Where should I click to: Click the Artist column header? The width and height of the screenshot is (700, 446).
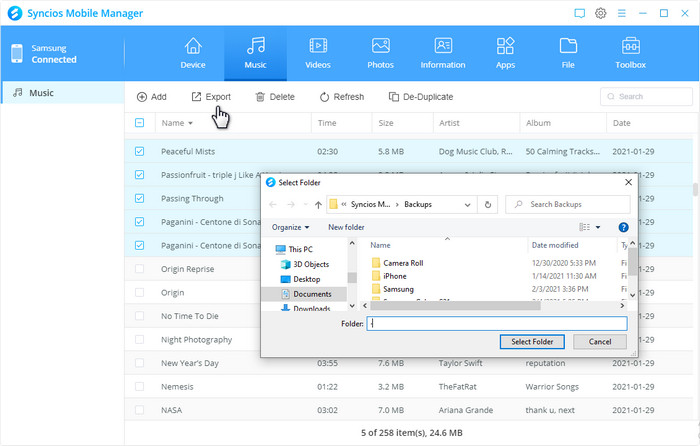click(476, 123)
